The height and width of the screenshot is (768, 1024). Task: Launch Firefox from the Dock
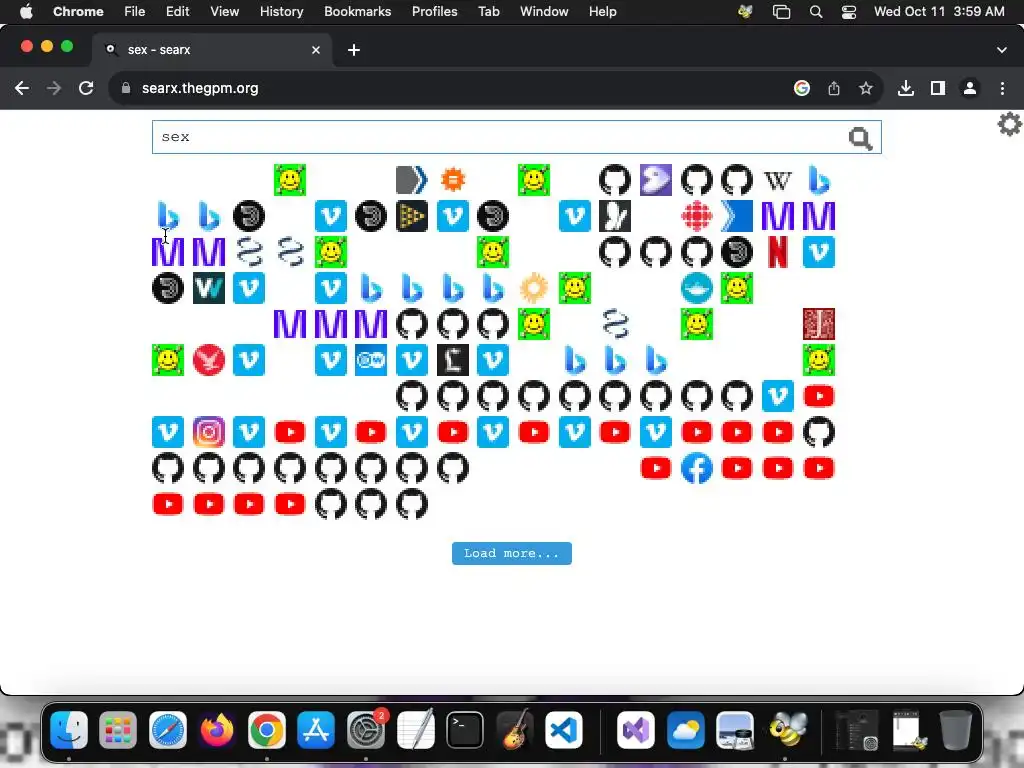click(x=217, y=730)
